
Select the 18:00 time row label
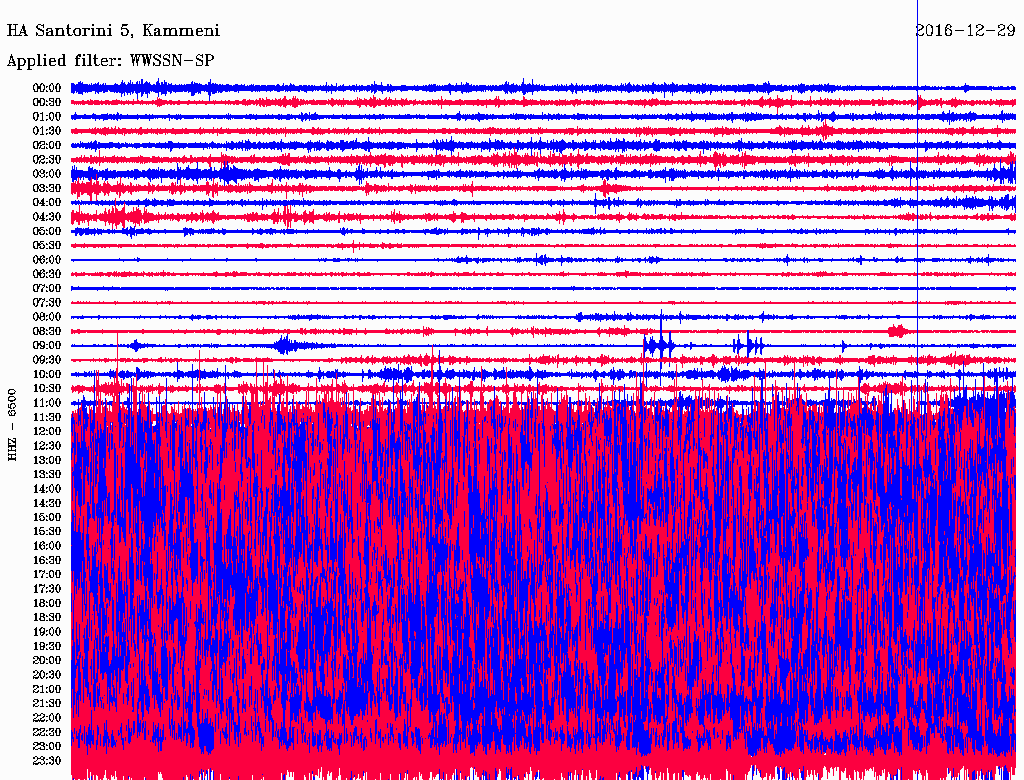(x=47, y=604)
